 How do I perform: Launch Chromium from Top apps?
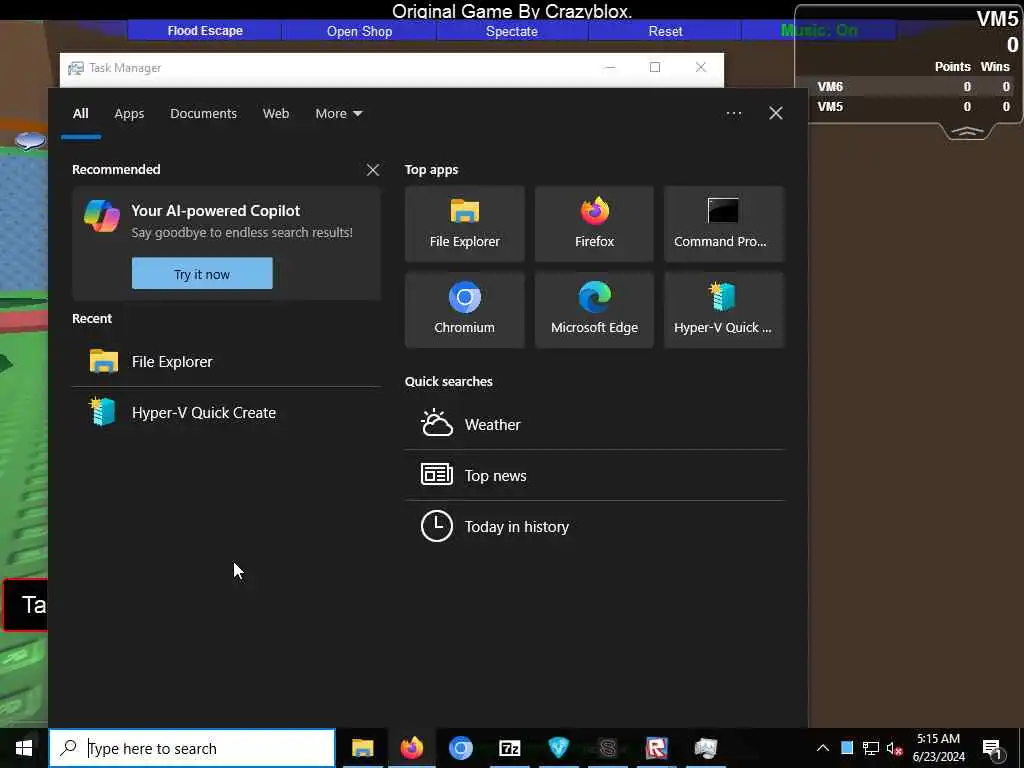point(464,310)
